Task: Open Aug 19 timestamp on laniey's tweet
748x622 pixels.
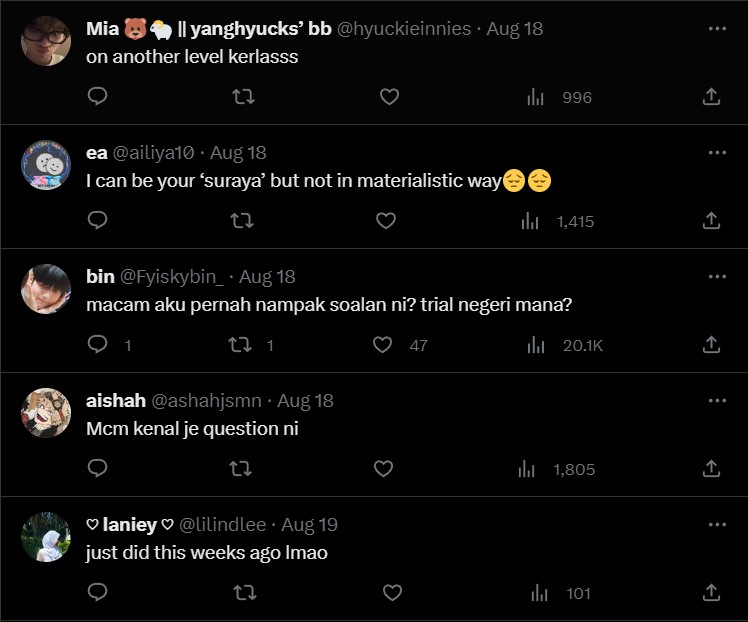Action: click(309, 525)
